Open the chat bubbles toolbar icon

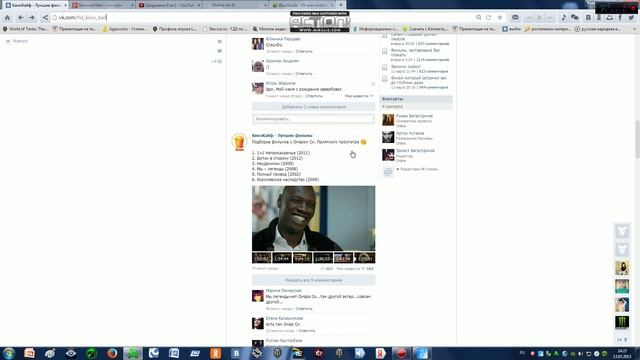coord(575,18)
